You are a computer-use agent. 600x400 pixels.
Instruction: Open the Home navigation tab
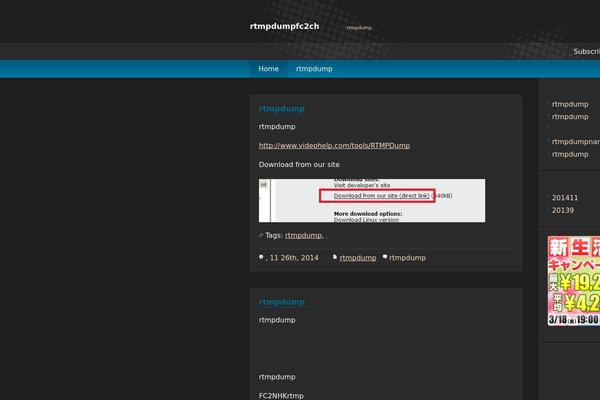(268, 69)
